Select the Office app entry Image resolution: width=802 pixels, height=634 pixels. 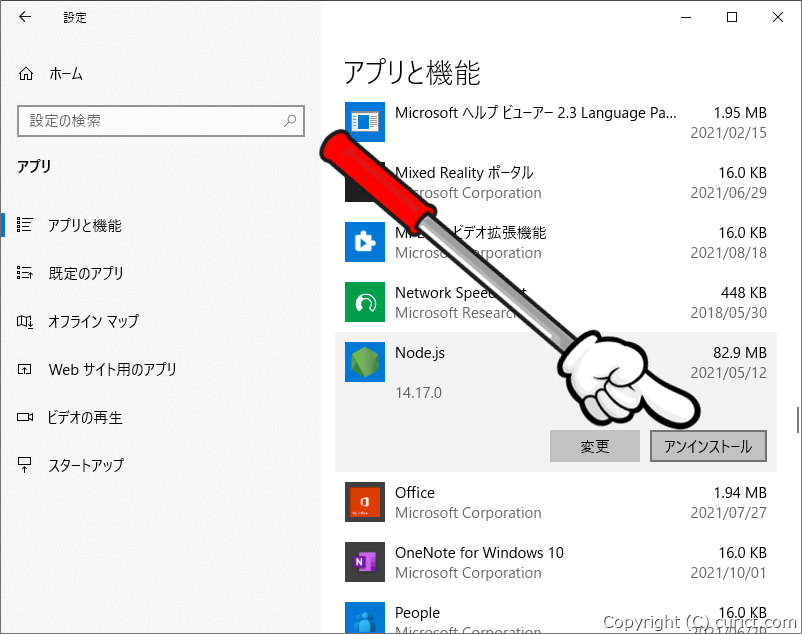[x=556, y=502]
